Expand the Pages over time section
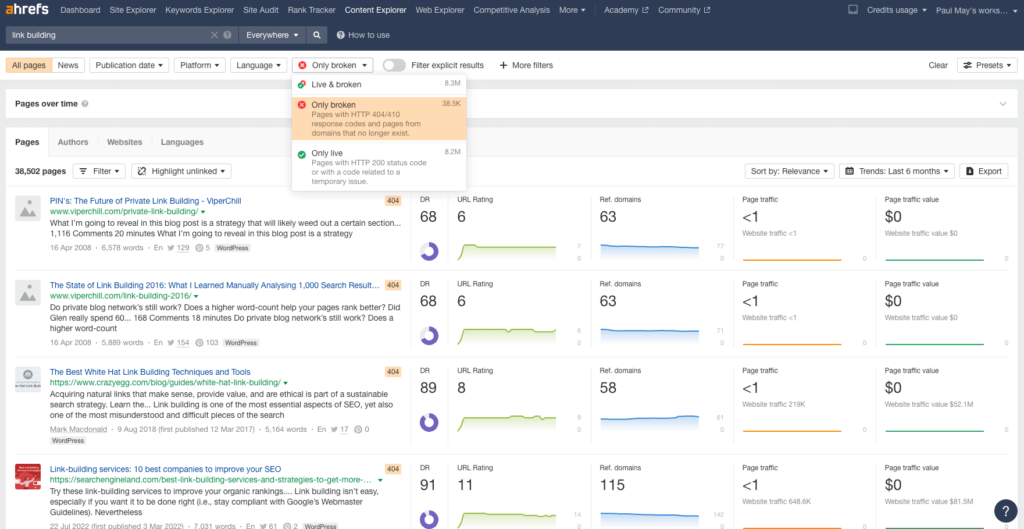Image resolution: width=1024 pixels, height=529 pixels. [1003, 104]
